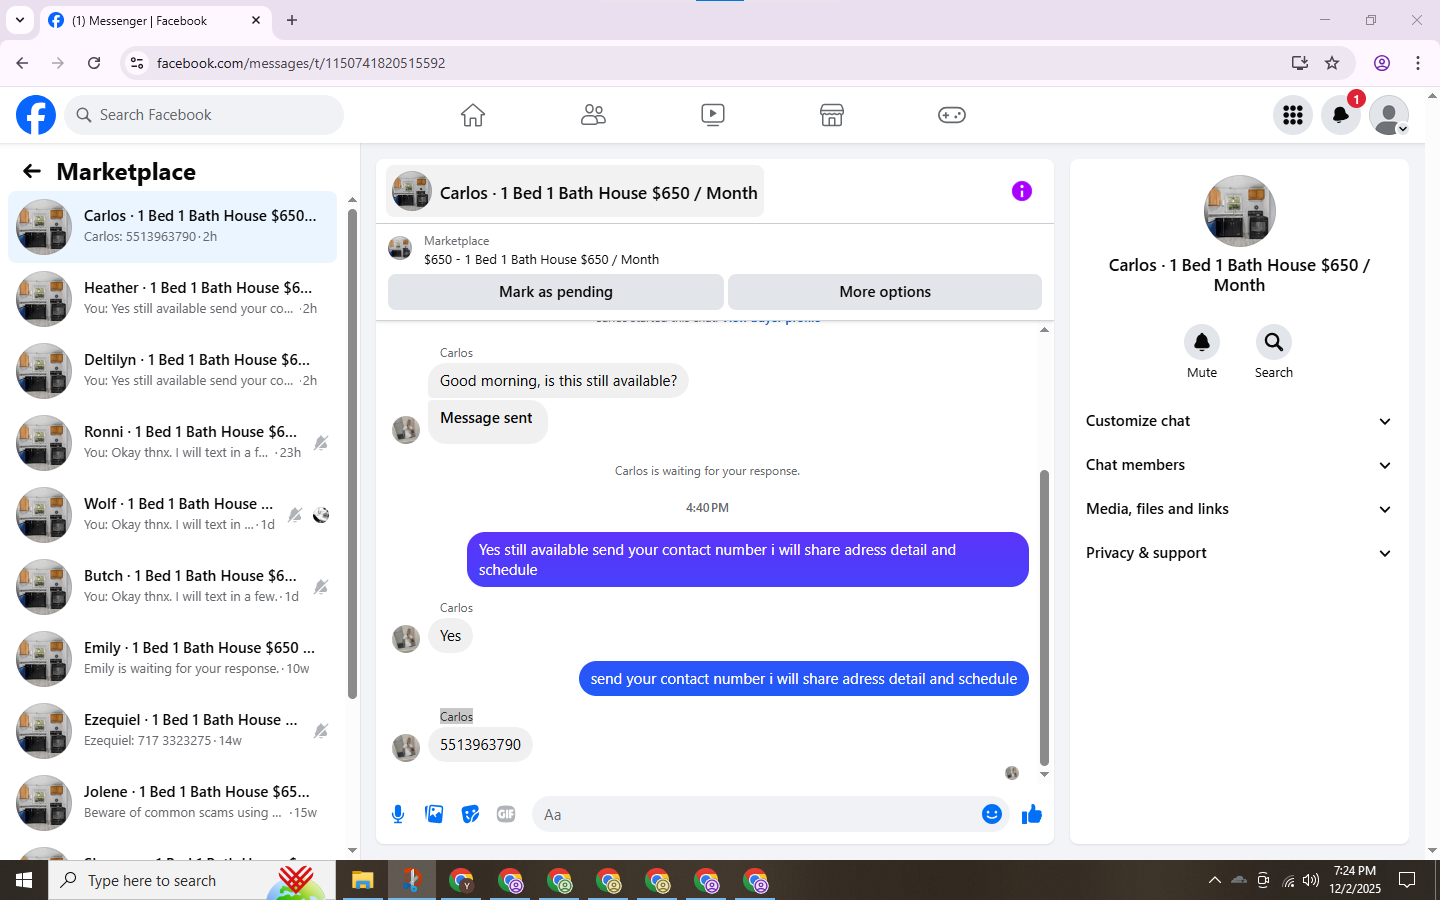Open the Heather conversation in the list

tap(173, 299)
